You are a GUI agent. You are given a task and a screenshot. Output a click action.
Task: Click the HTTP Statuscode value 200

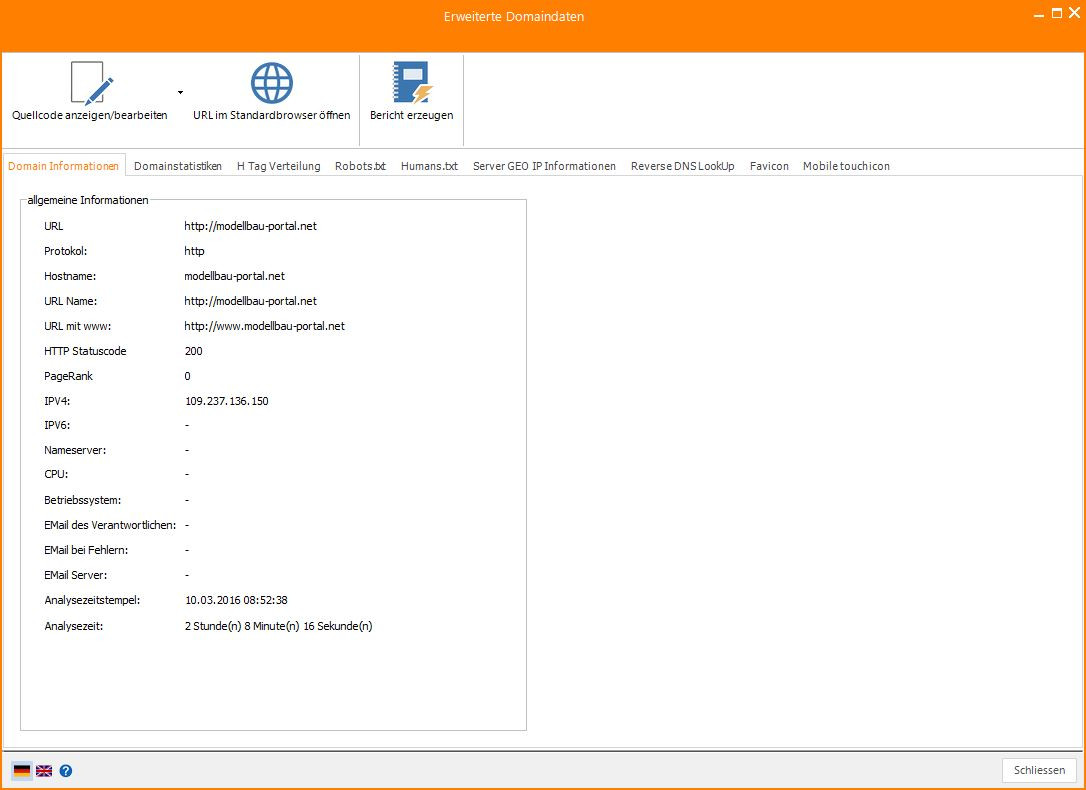coord(194,351)
